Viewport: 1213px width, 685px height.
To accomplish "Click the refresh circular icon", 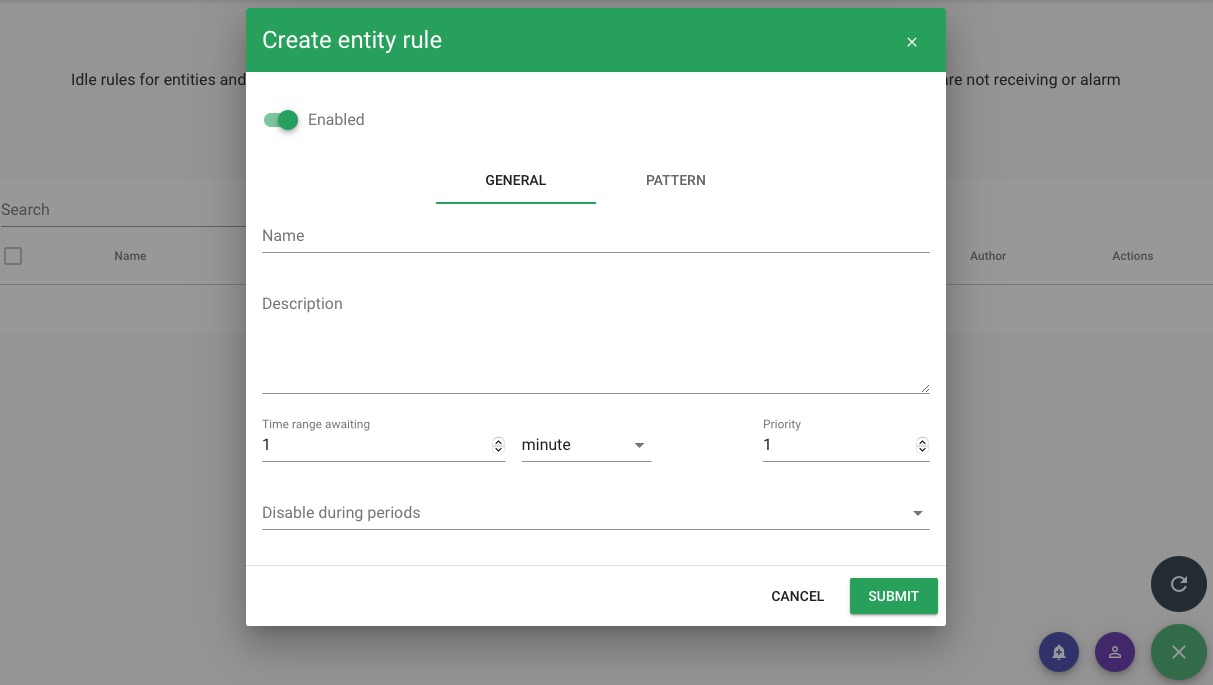I will click(1178, 583).
